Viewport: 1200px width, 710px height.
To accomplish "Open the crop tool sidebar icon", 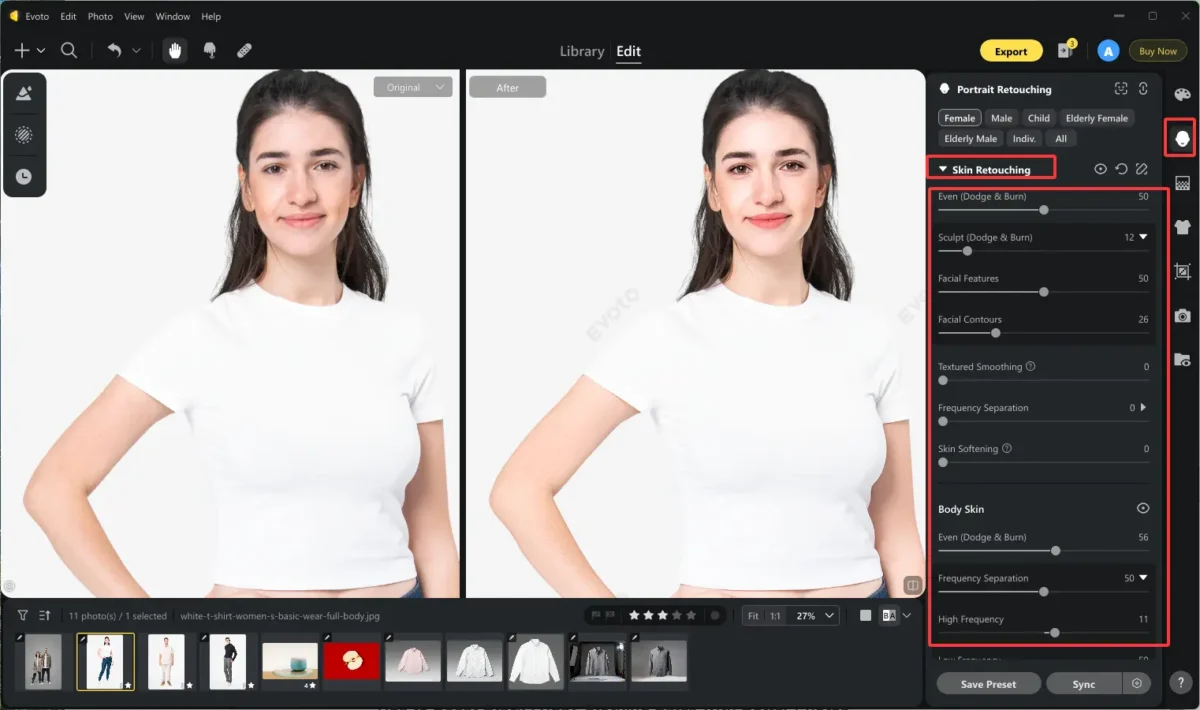I will pyautogui.click(x=1182, y=271).
